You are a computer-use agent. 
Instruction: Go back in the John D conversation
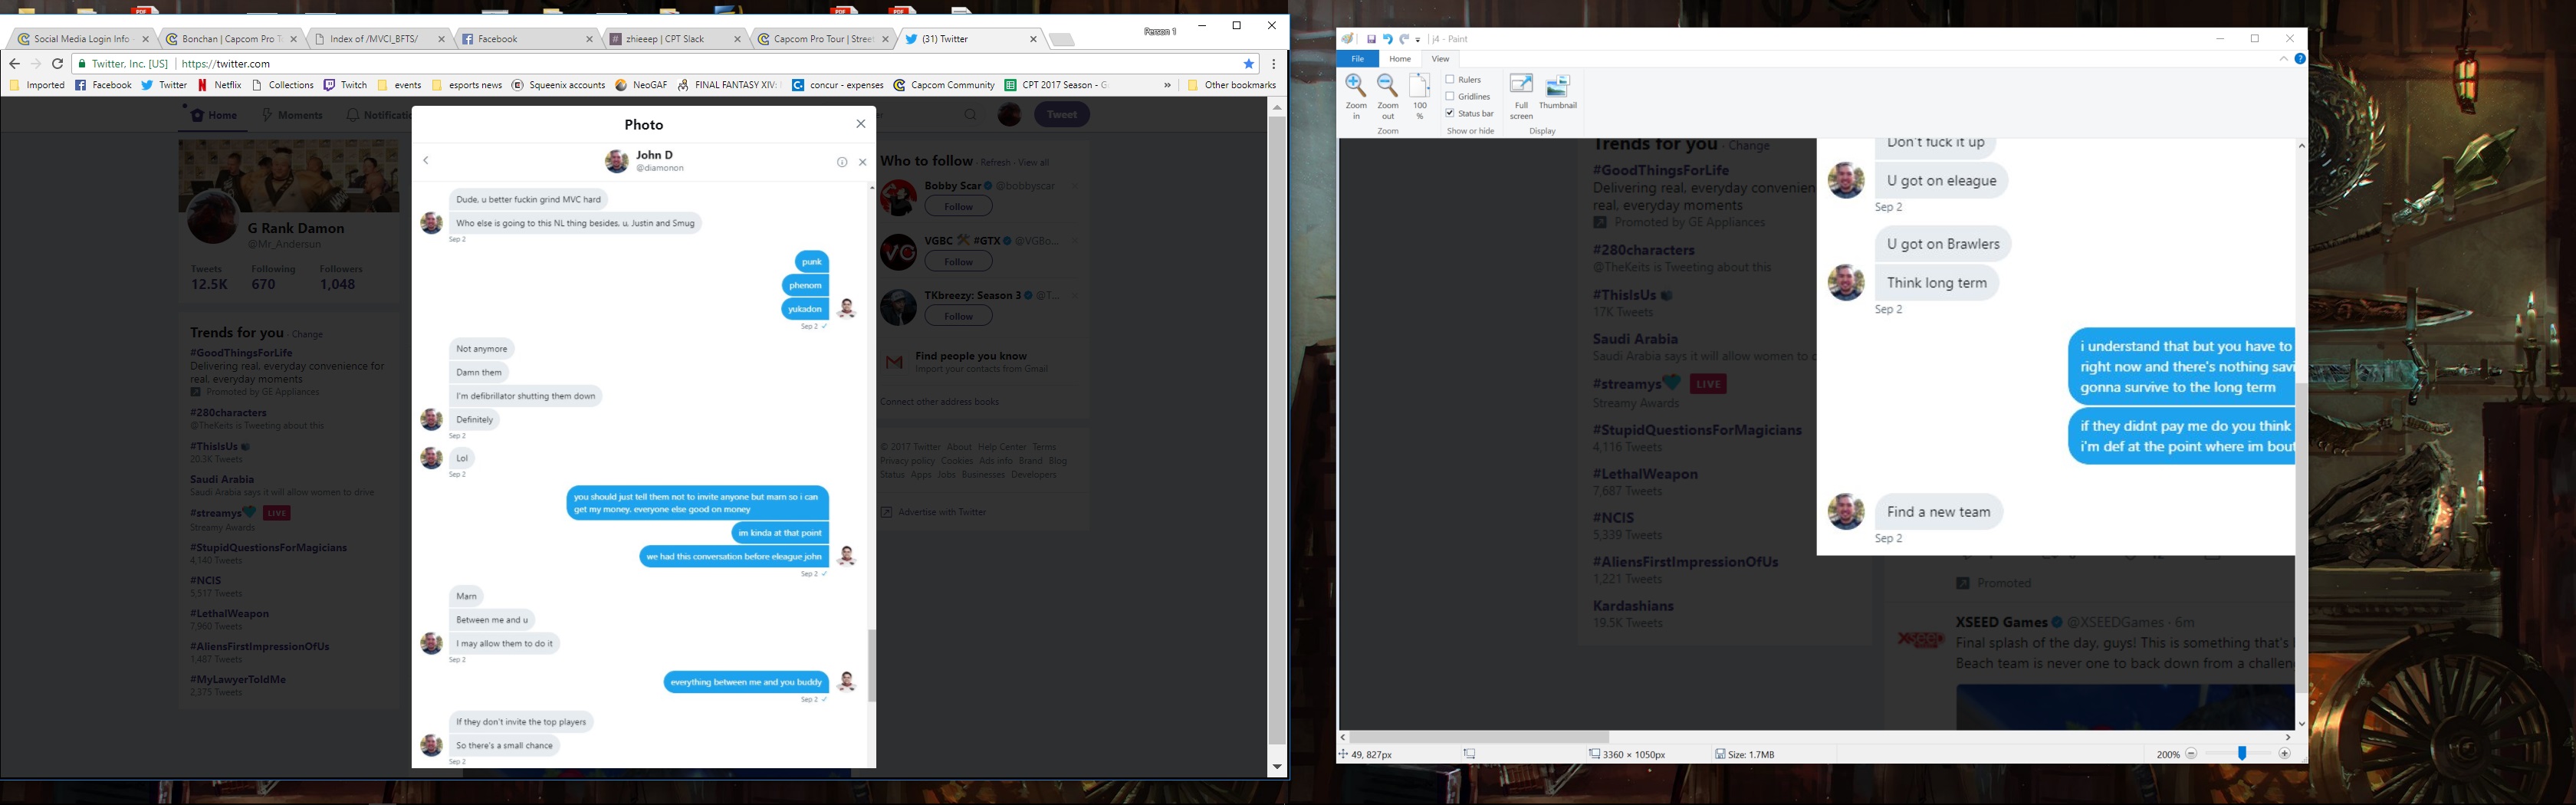pos(426,161)
